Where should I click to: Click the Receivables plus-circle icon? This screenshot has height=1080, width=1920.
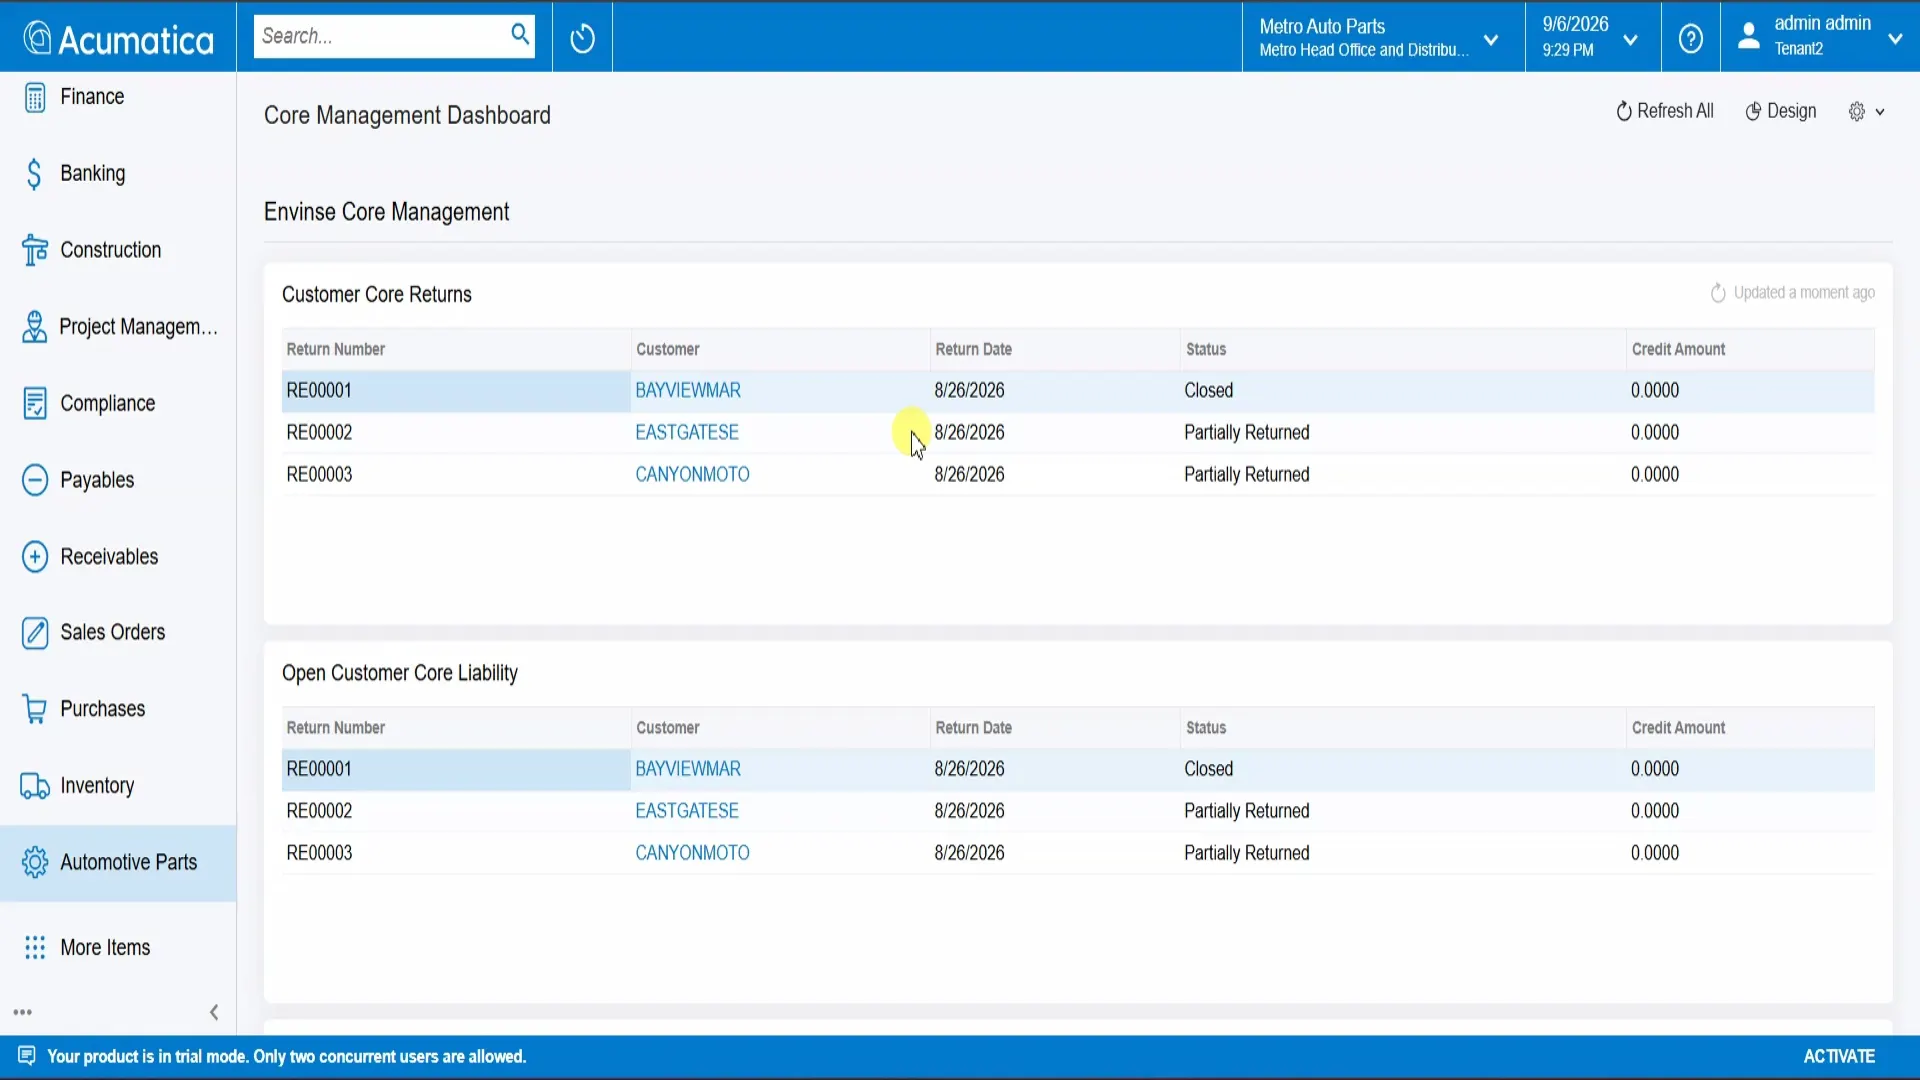coord(35,556)
